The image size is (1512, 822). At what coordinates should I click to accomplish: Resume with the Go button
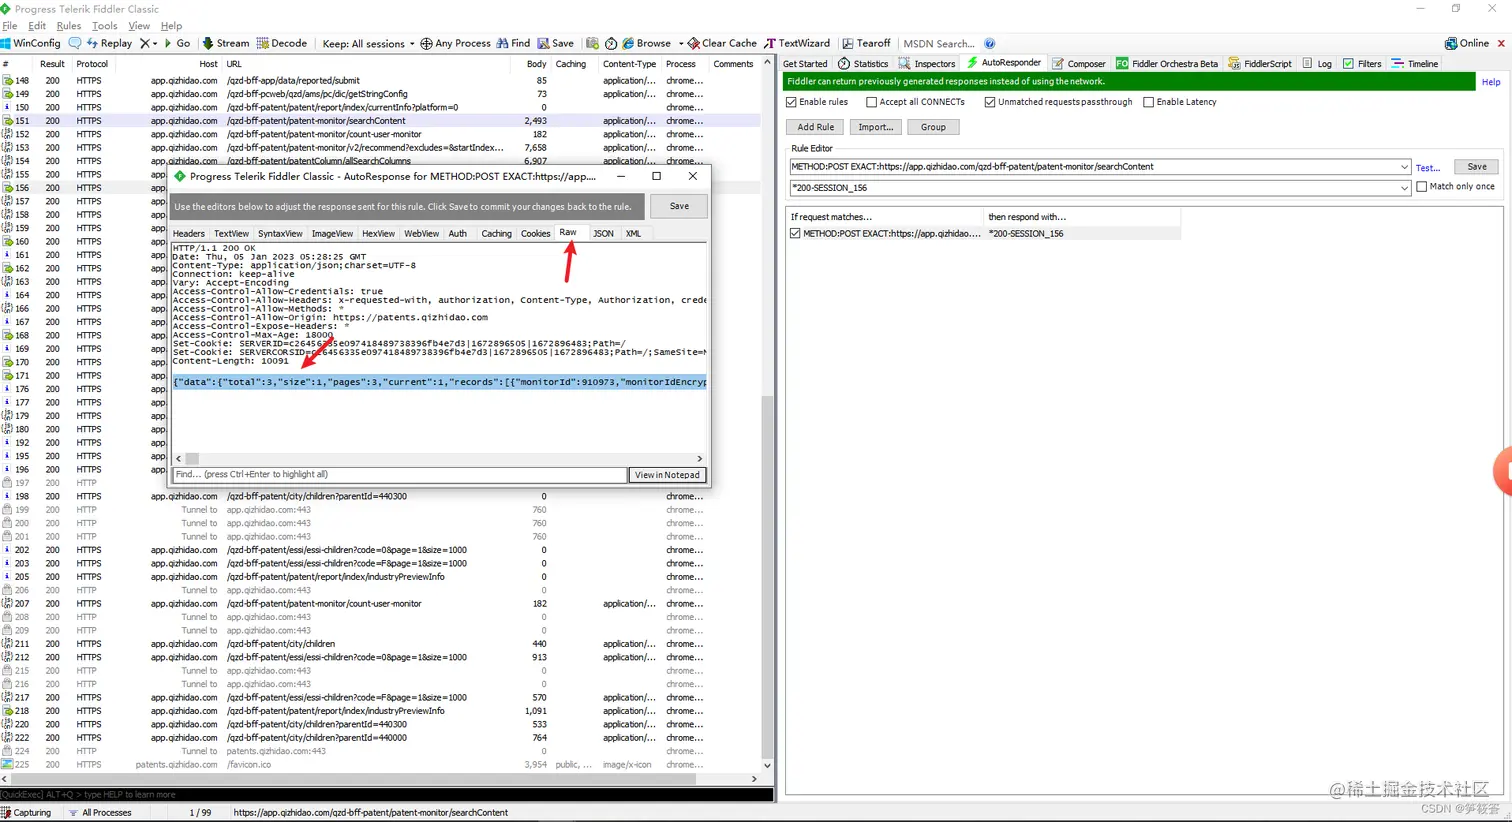pyautogui.click(x=177, y=43)
